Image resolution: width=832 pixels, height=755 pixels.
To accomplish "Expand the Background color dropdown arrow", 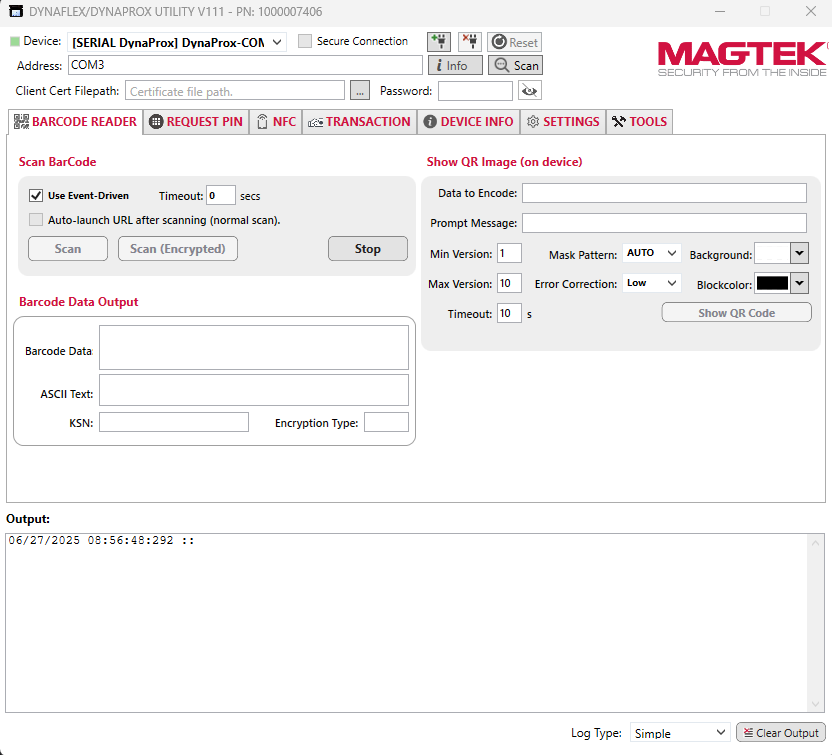I will pos(799,253).
